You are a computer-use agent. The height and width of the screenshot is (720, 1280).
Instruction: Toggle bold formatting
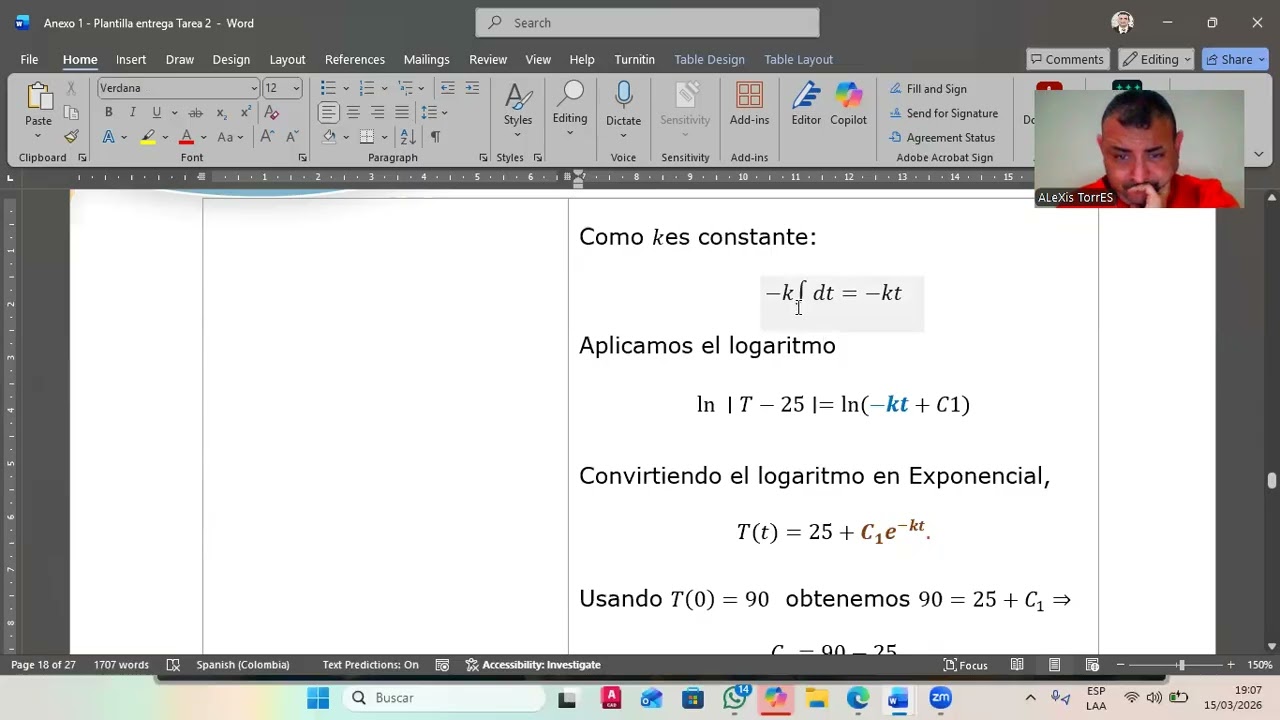pyautogui.click(x=108, y=112)
